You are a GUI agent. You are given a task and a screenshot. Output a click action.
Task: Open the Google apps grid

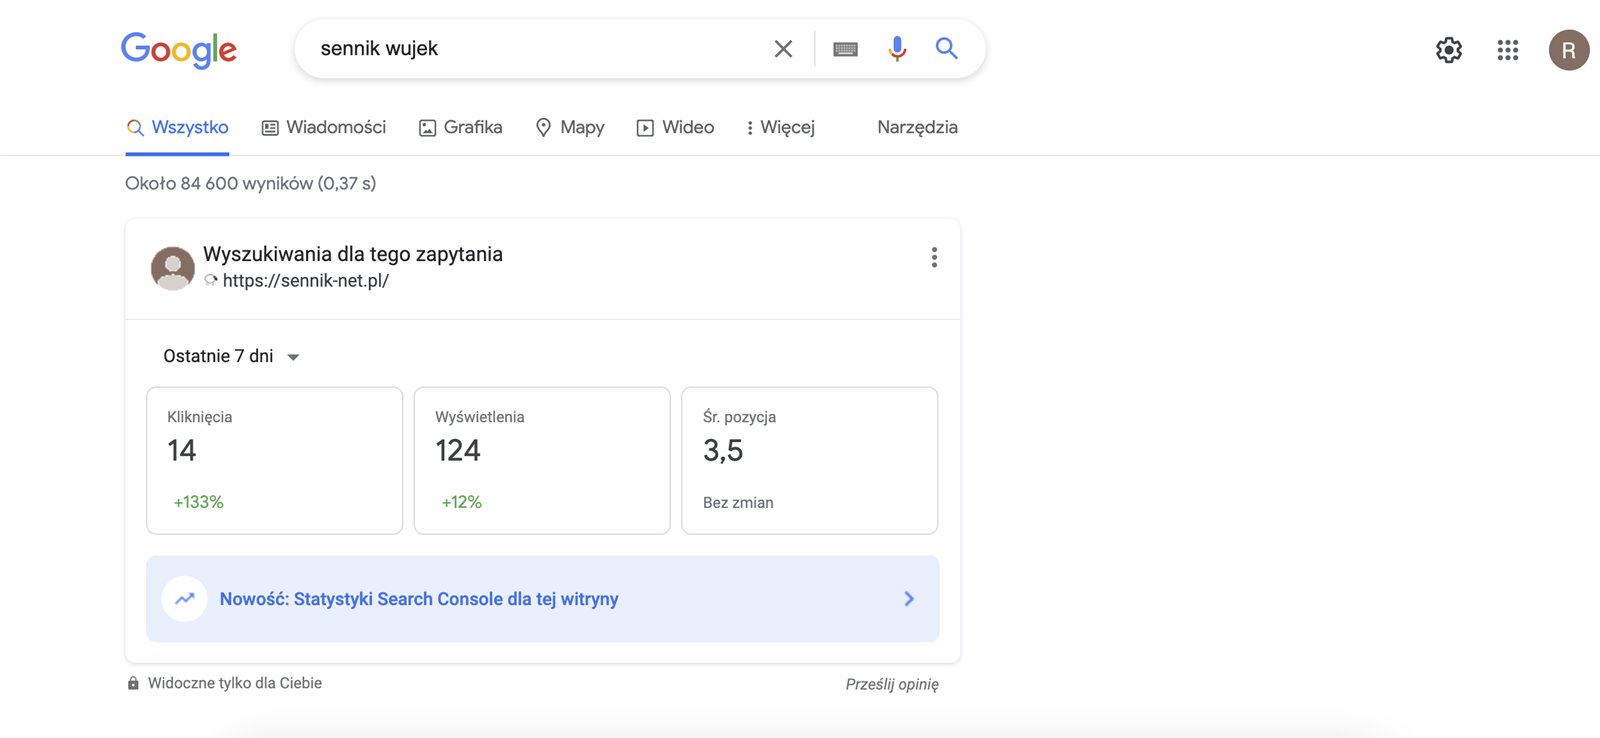pos(1507,50)
